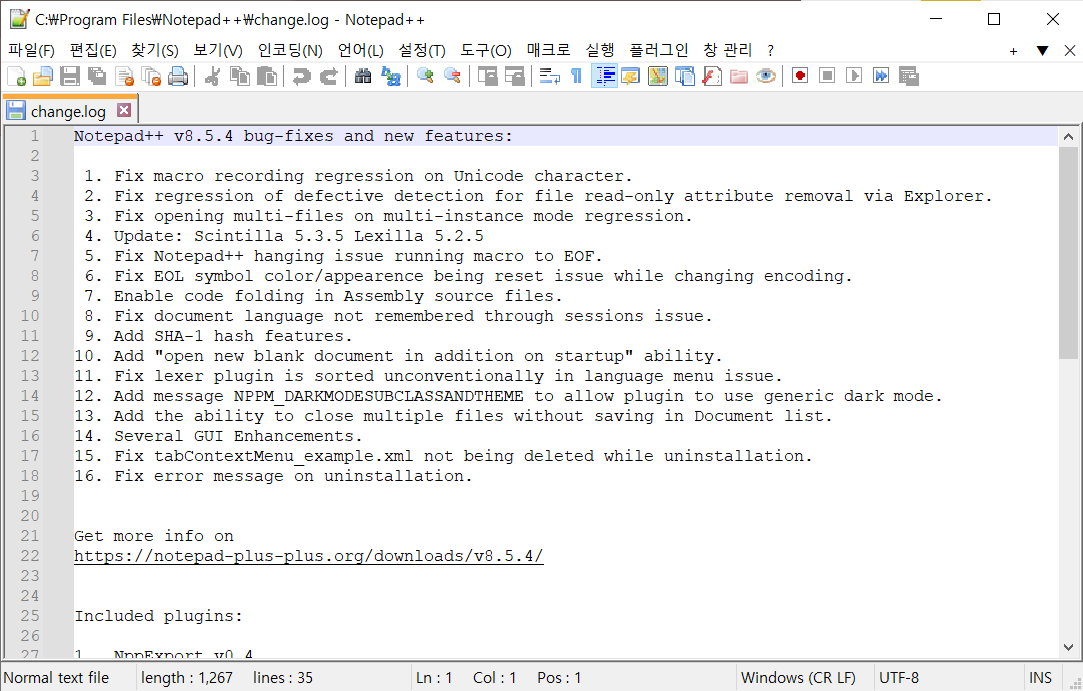Open the 파일(F) menu
Viewport: 1083px width, 691px height.
click(x=31, y=50)
